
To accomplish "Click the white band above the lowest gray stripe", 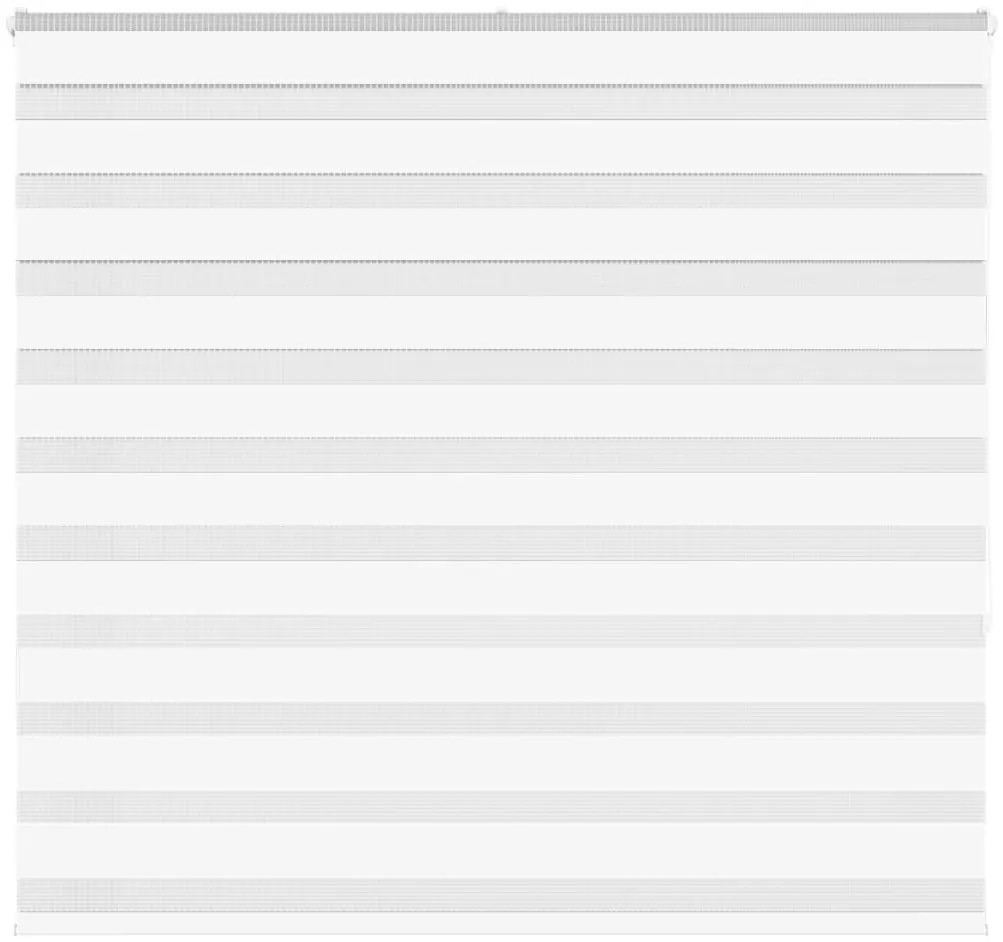I will [500, 850].
